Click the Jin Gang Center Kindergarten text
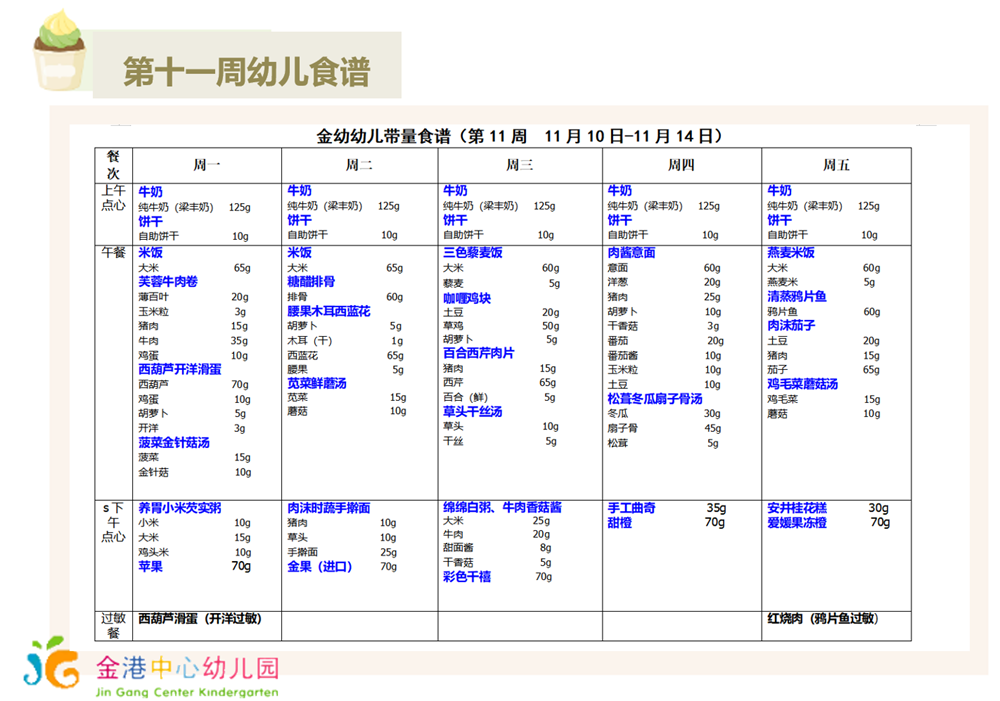This screenshot has width=1000, height=701. (x=187, y=690)
